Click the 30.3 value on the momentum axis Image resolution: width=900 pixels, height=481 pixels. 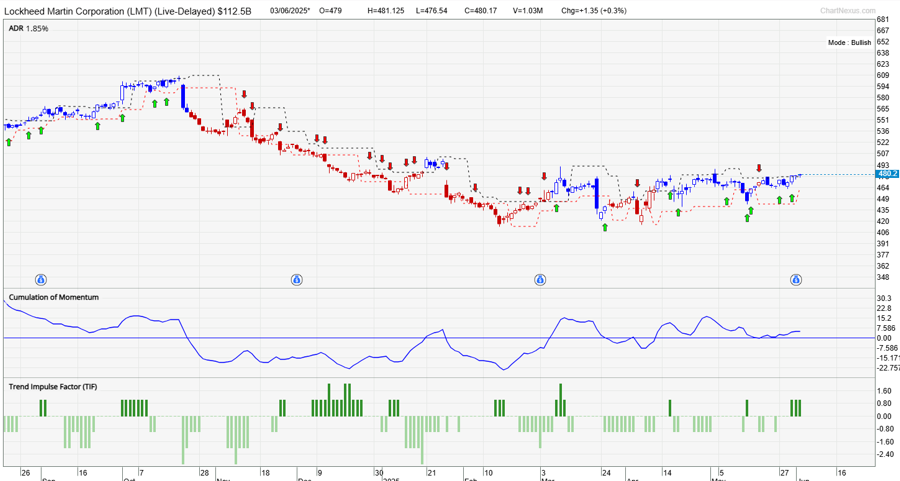coord(884,298)
